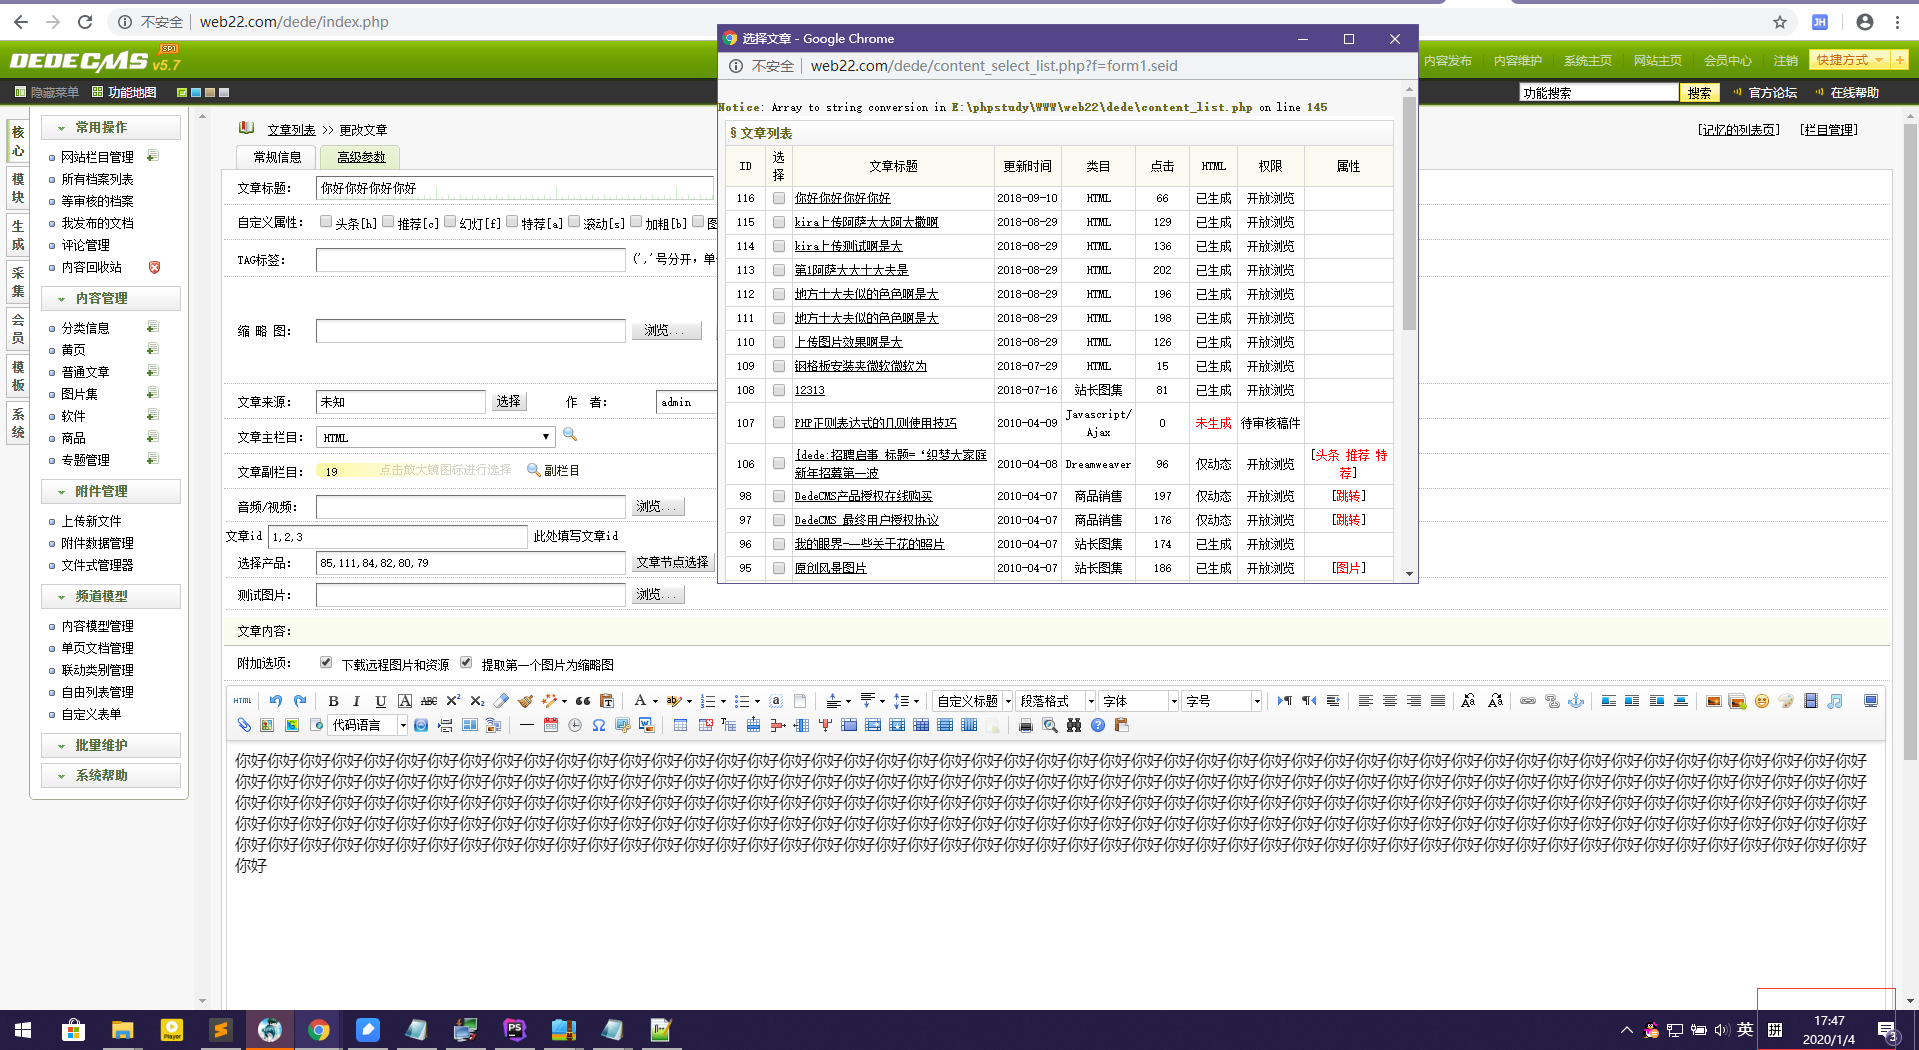Check the 推荐[c] attribute checkbox

coord(388,222)
